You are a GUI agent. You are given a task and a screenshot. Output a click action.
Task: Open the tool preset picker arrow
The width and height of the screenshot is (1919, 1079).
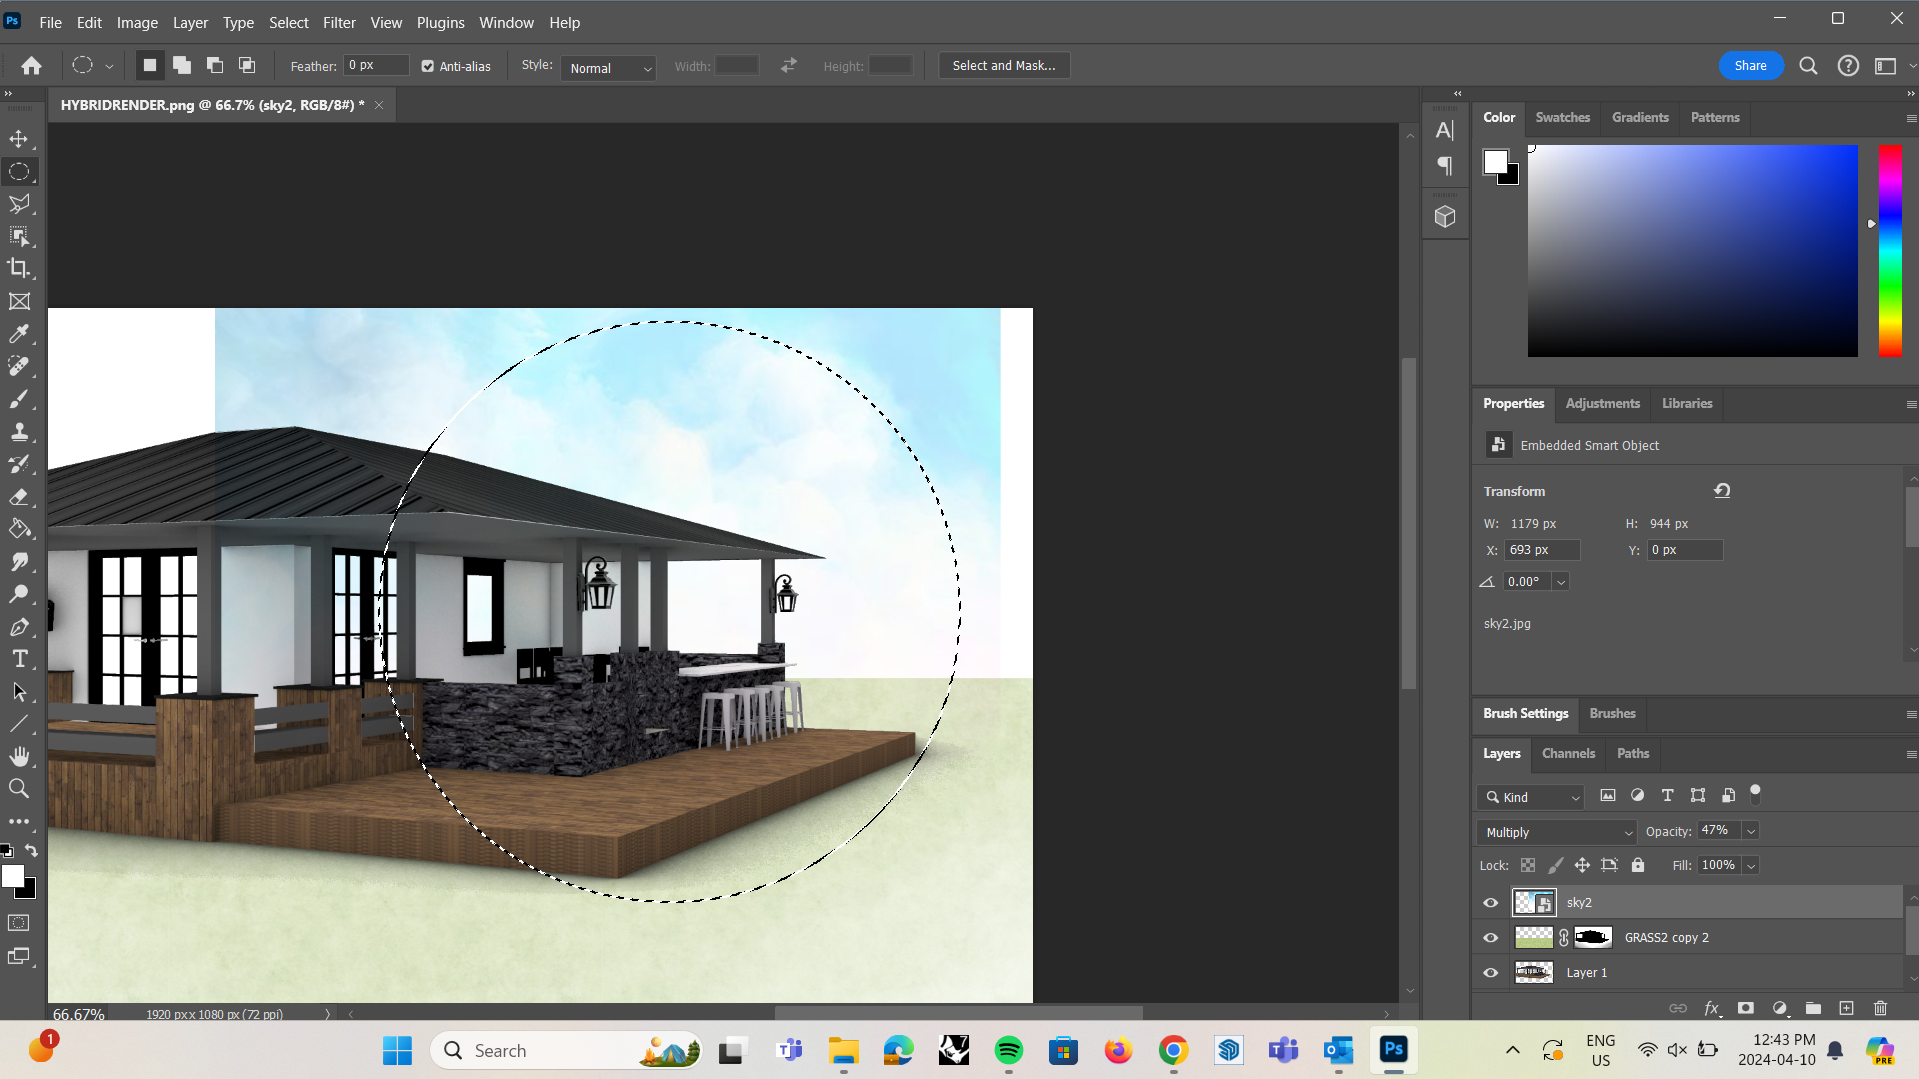coord(109,66)
